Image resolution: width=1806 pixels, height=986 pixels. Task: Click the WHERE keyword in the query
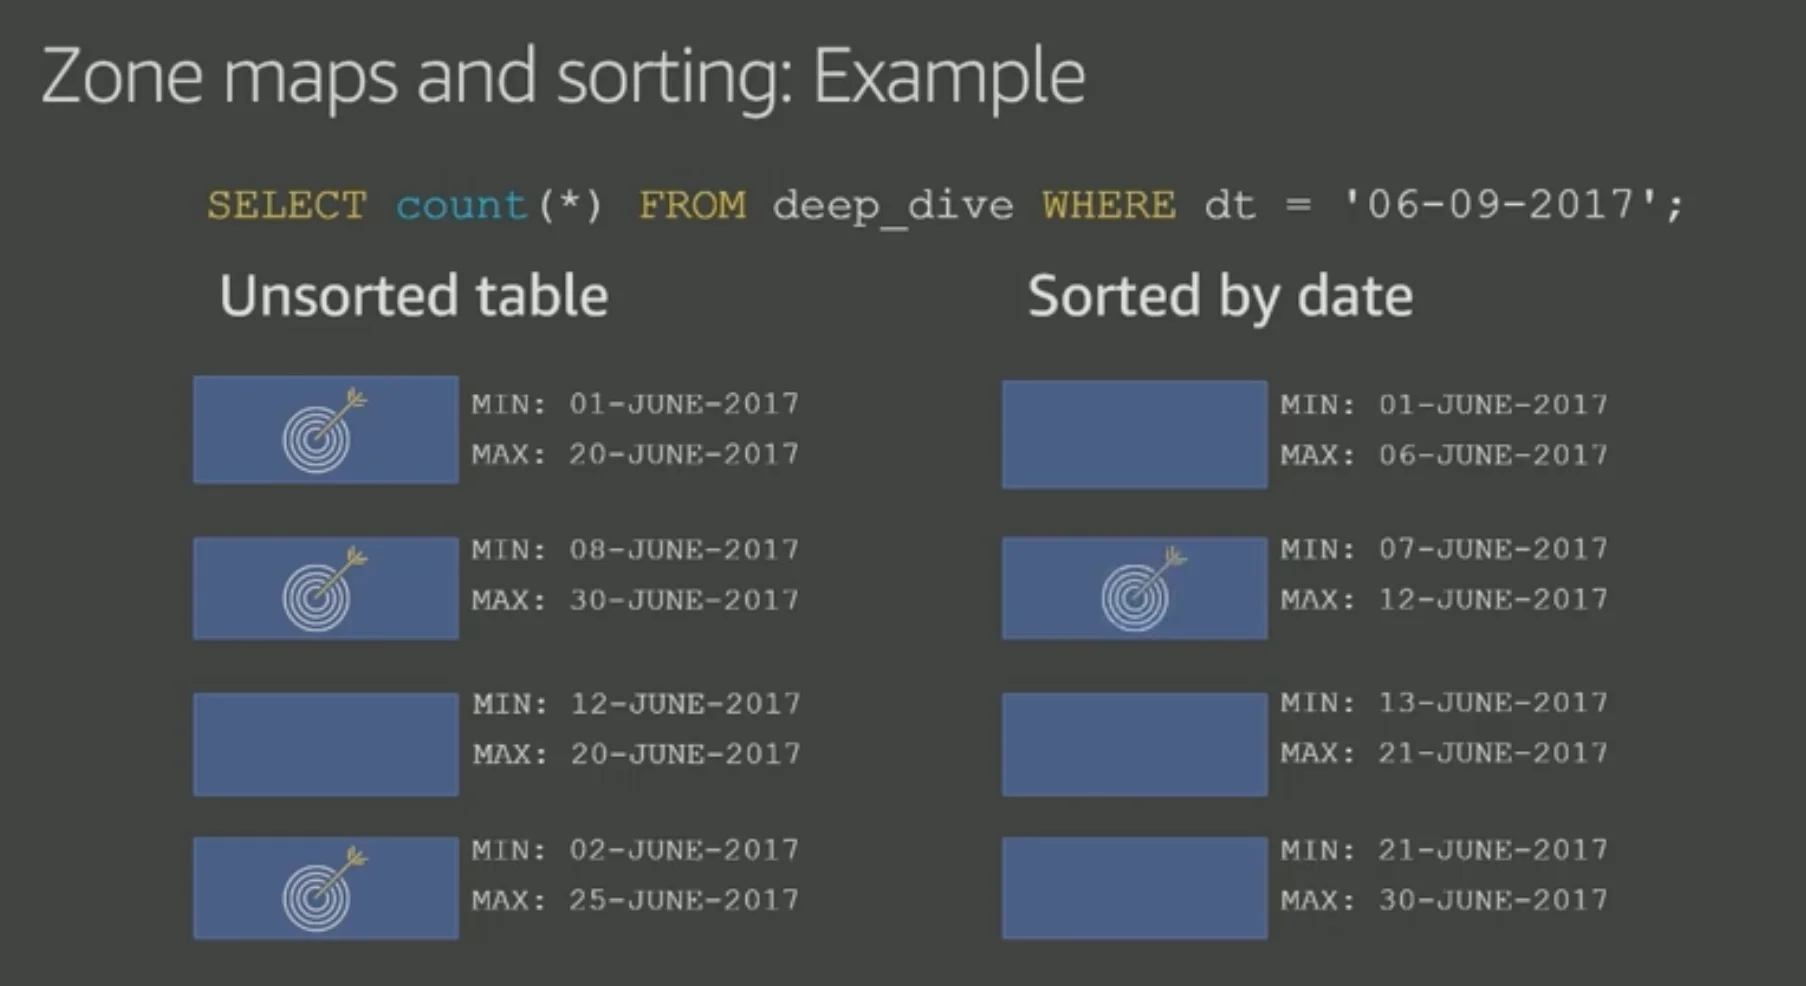click(1108, 206)
